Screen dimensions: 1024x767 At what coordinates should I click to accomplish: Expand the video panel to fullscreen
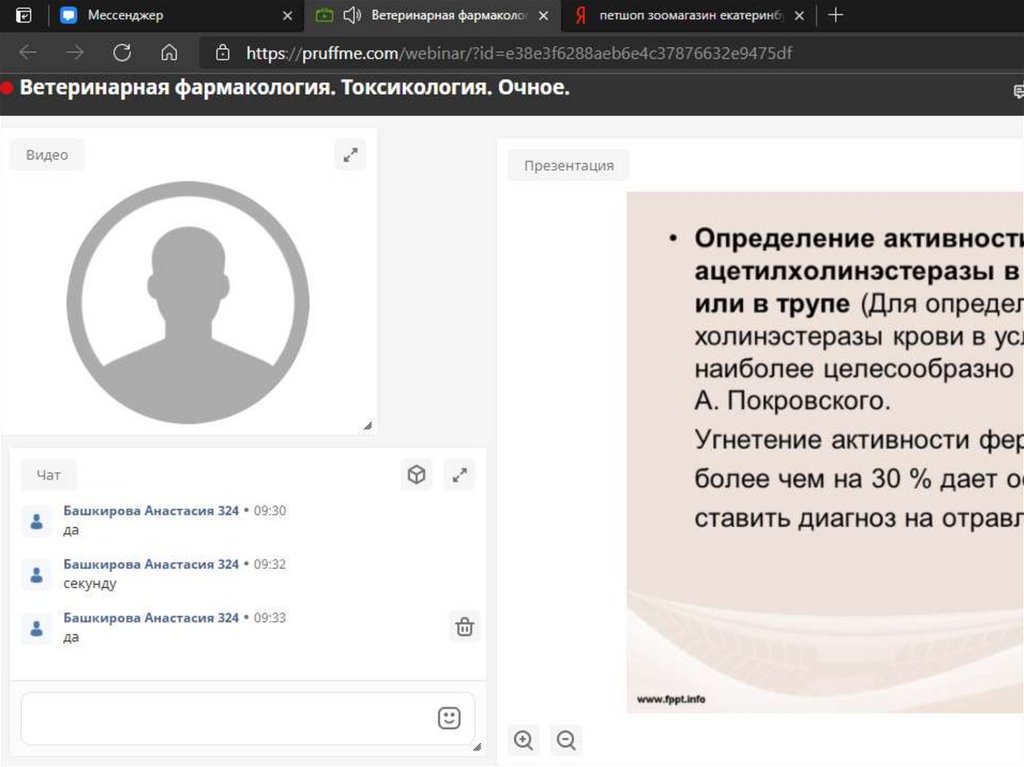[x=350, y=155]
